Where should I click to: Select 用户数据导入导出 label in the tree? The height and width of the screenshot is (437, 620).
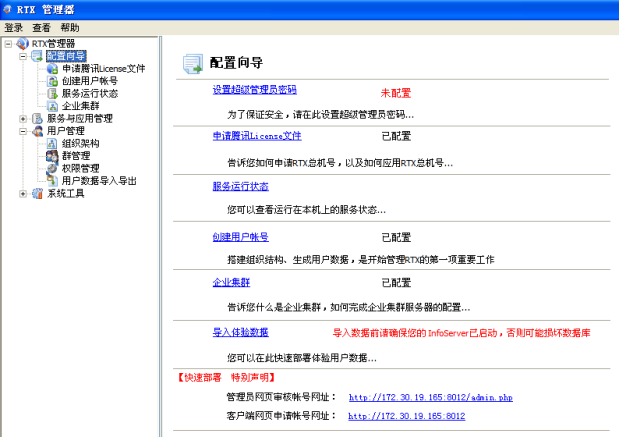[x=99, y=181]
